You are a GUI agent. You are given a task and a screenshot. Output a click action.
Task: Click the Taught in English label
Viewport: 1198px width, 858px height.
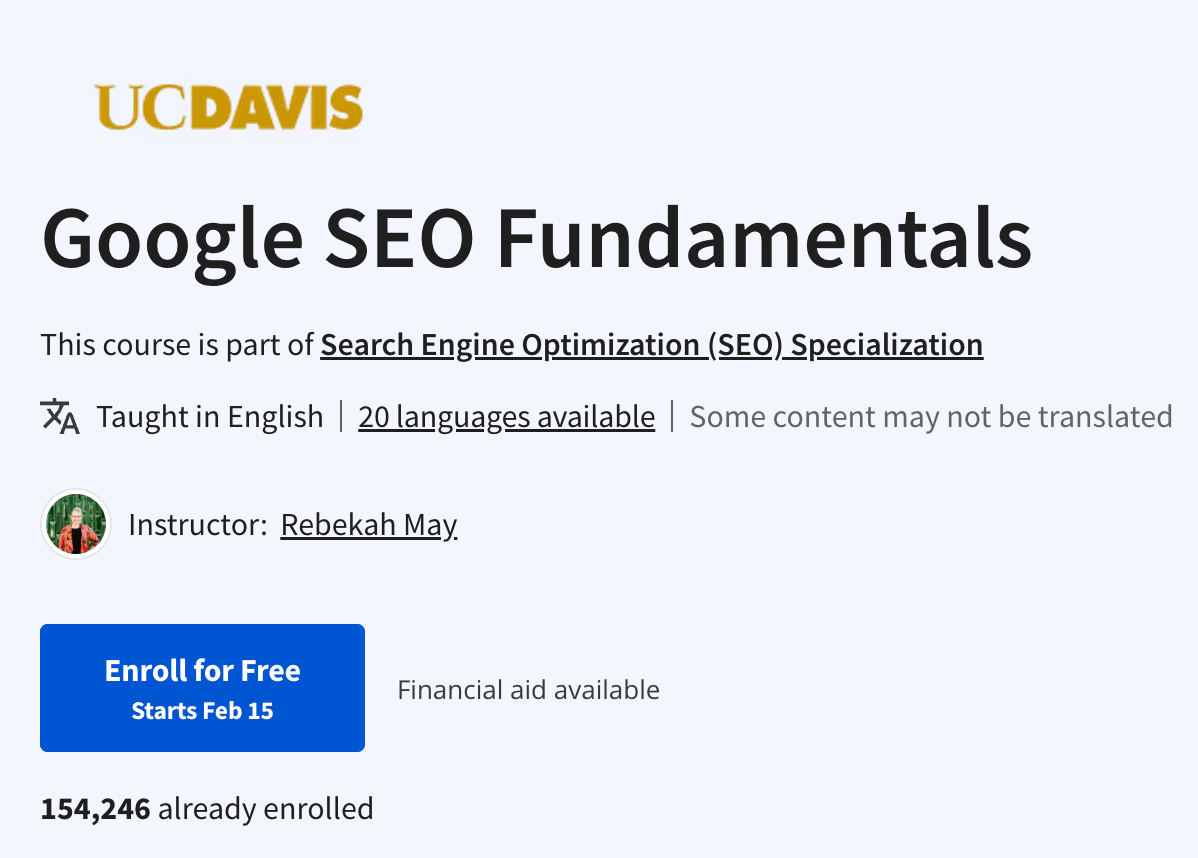pos(209,416)
